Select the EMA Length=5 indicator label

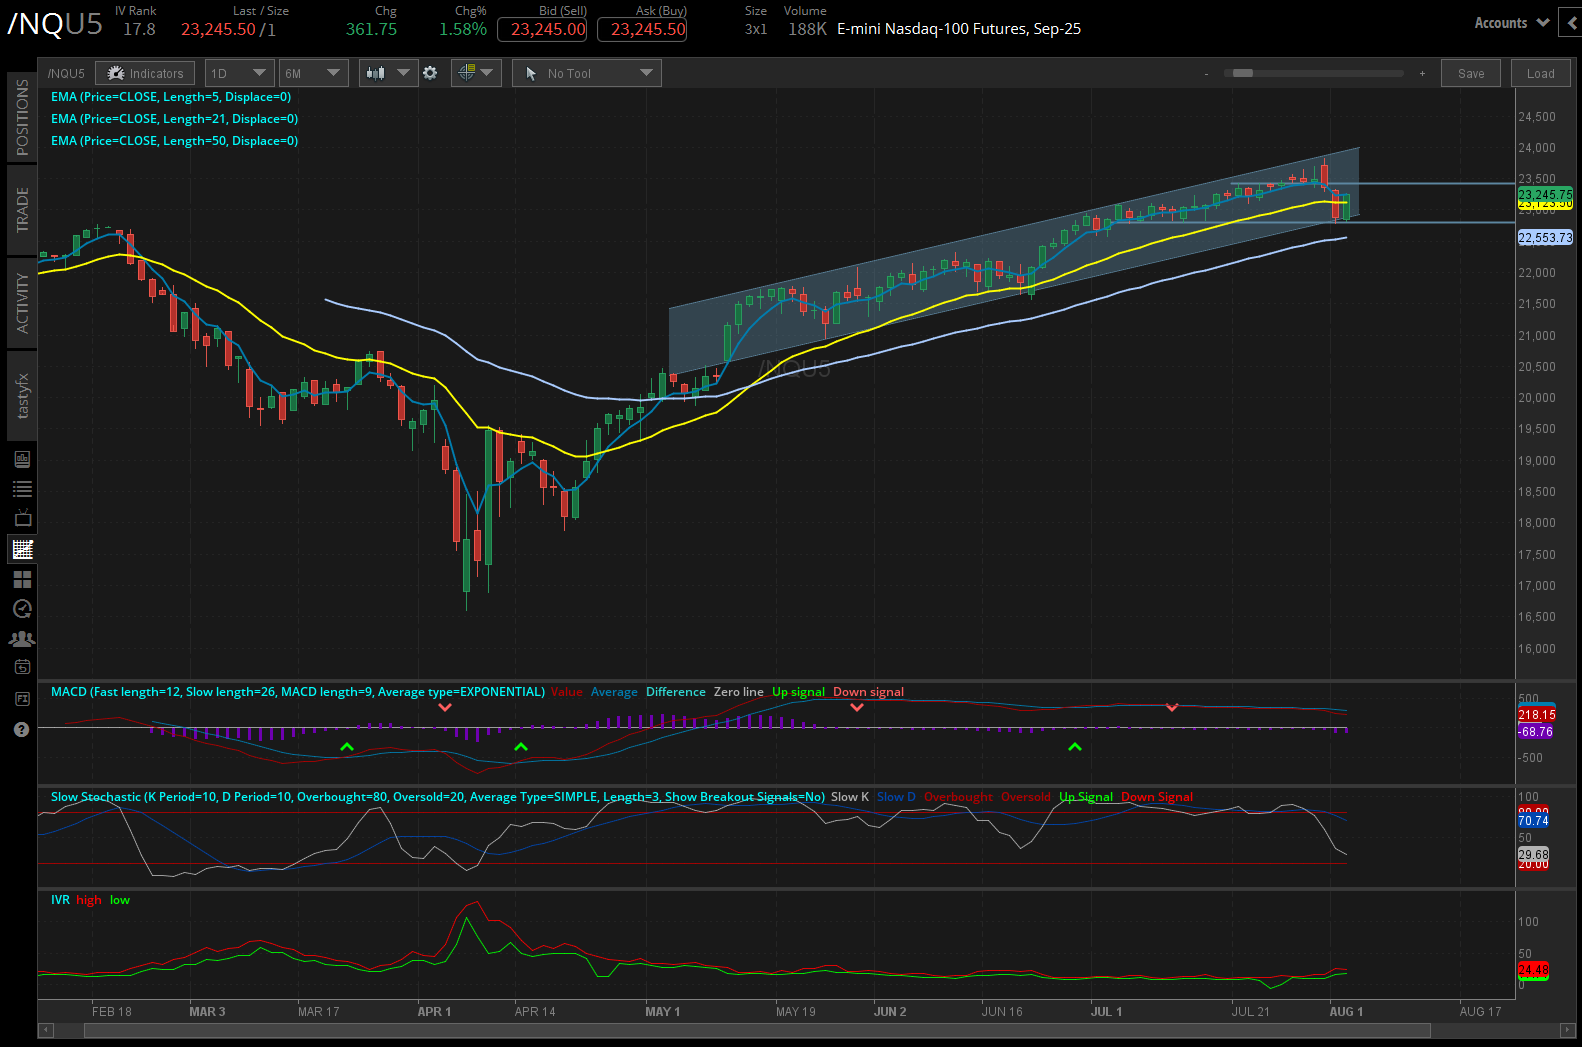tap(171, 97)
